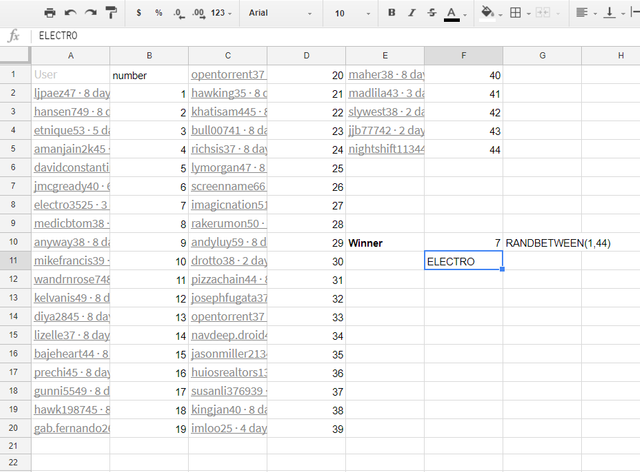Toggle italic formatting
Image resolution: width=640 pixels, height=472 pixels.
click(411, 13)
